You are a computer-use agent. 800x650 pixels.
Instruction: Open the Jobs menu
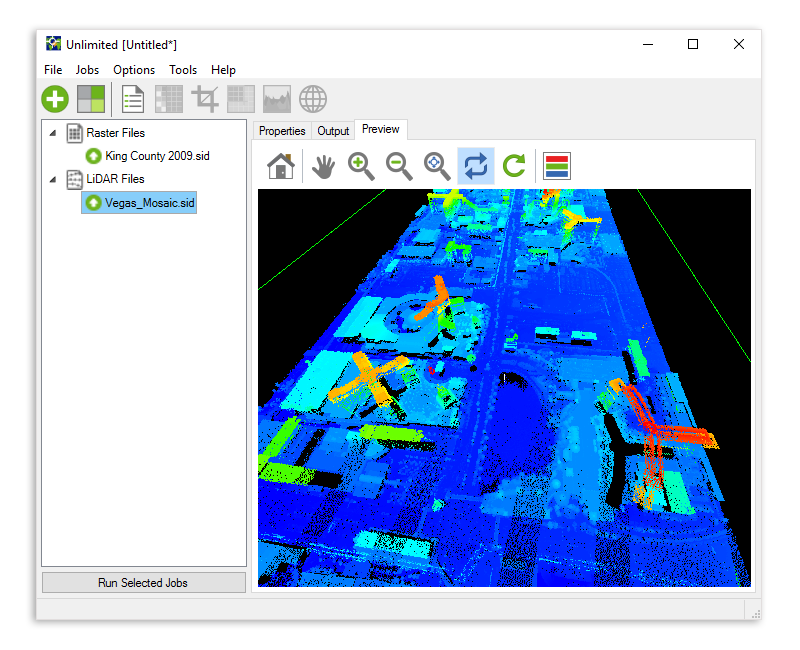click(87, 70)
